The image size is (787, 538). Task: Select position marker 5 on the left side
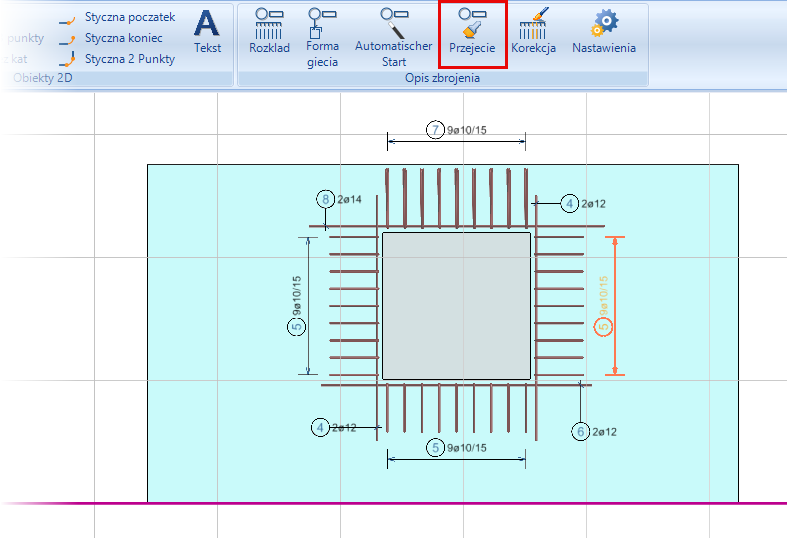coord(296,327)
